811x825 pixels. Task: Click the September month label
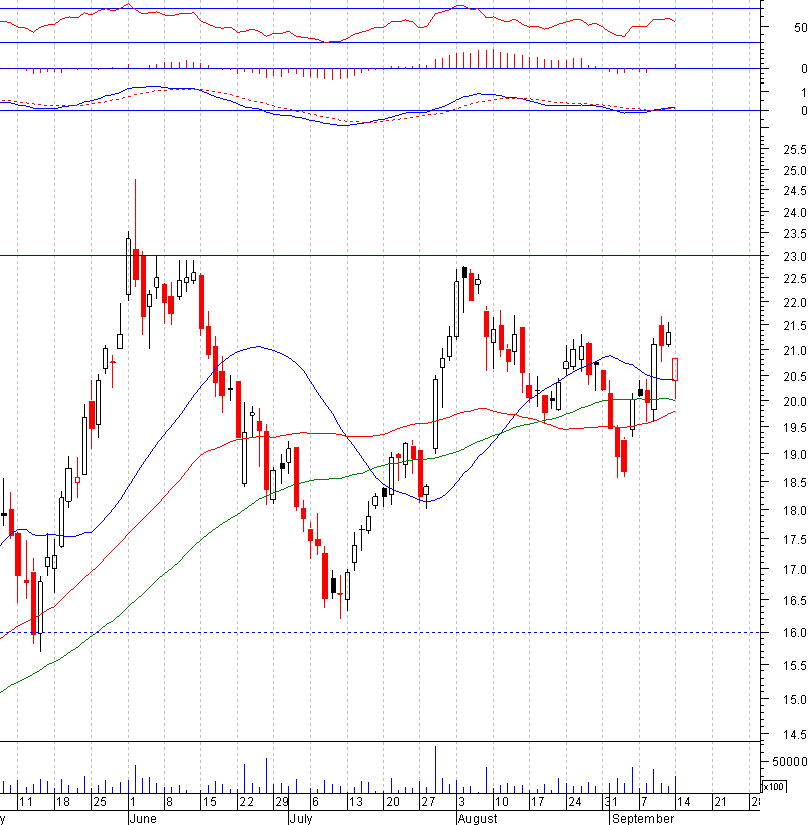click(643, 819)
